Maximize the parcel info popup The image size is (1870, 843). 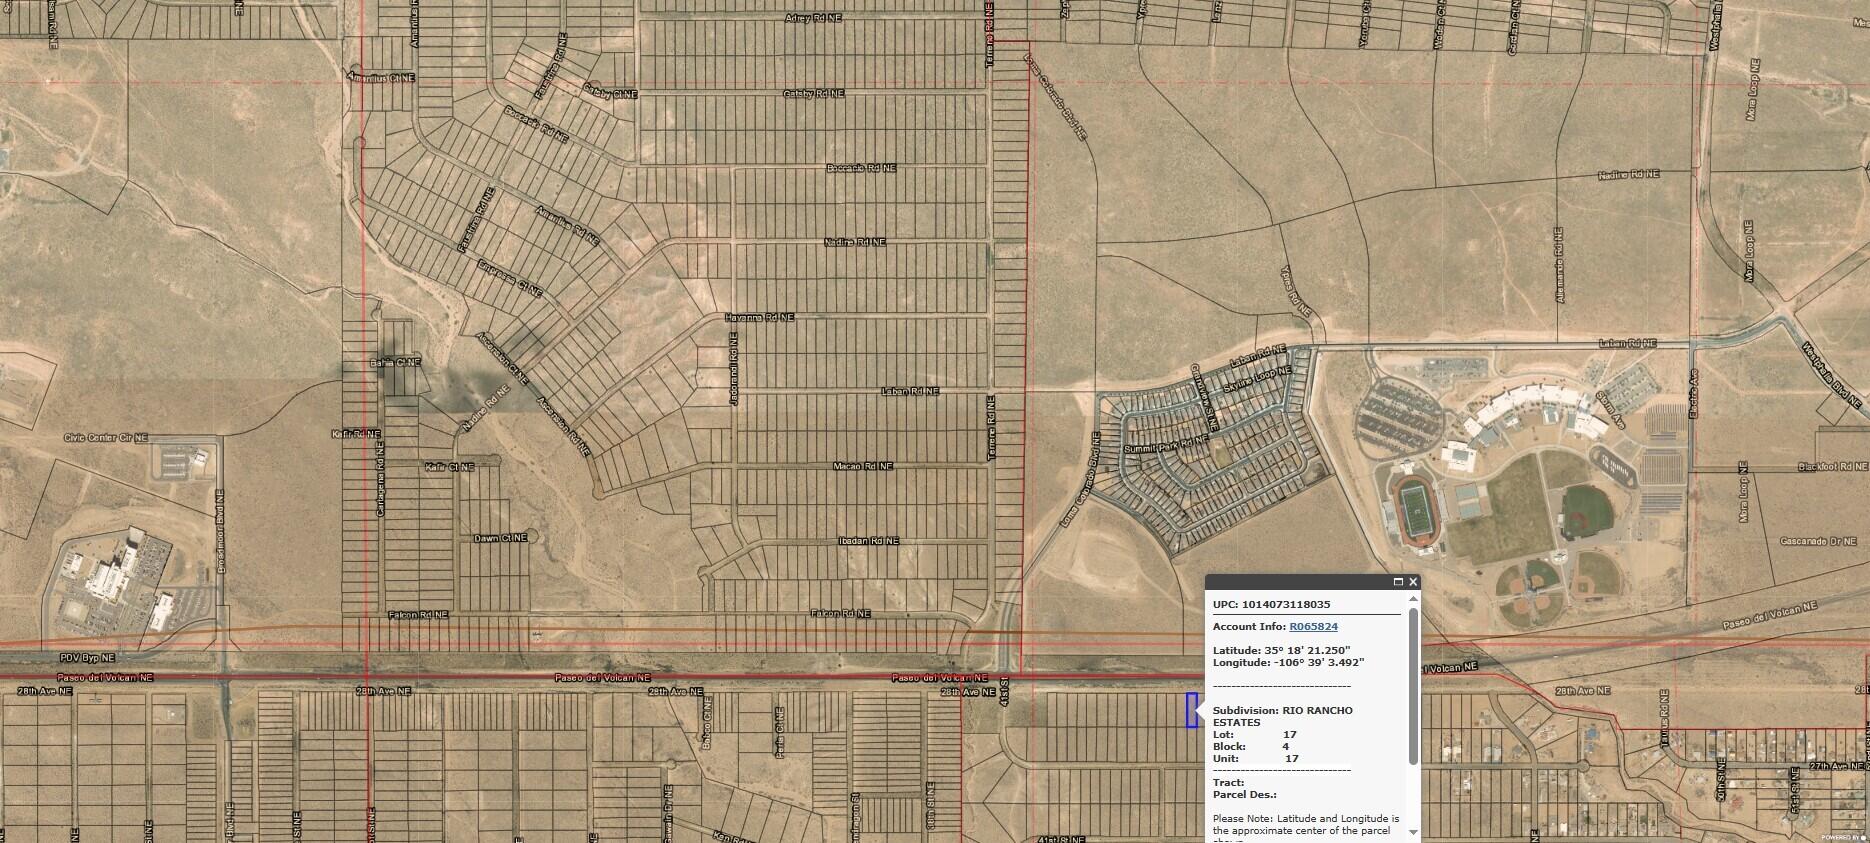point(1398,582)
